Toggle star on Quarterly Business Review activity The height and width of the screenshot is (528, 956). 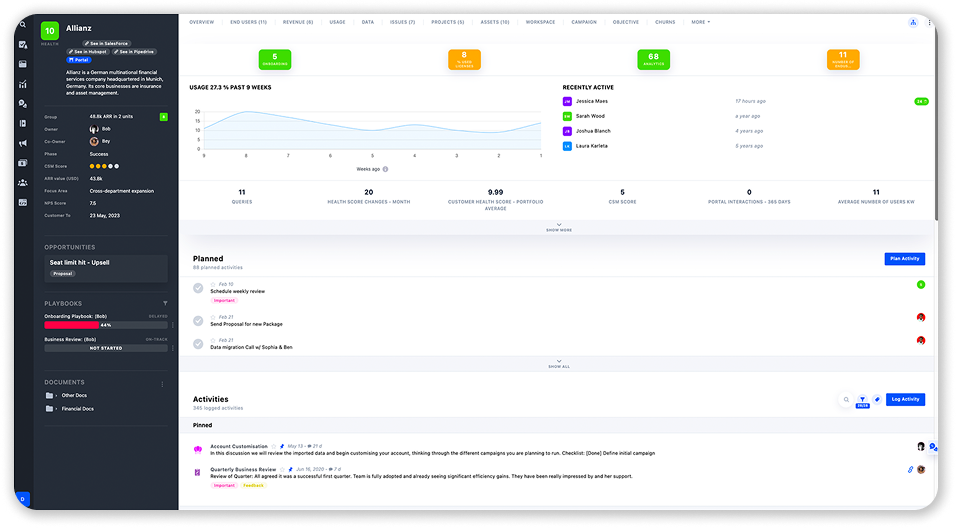(x=282, y=469)
